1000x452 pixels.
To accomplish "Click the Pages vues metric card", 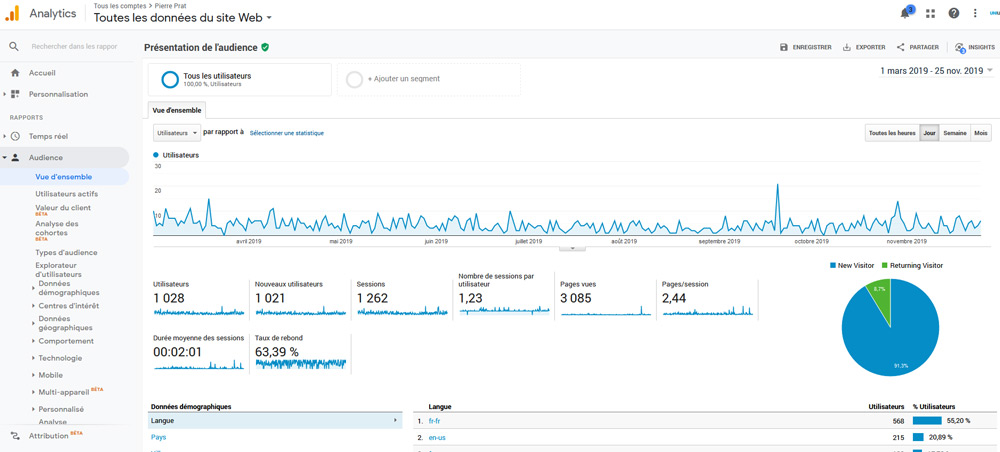I will tap(605, 298).
